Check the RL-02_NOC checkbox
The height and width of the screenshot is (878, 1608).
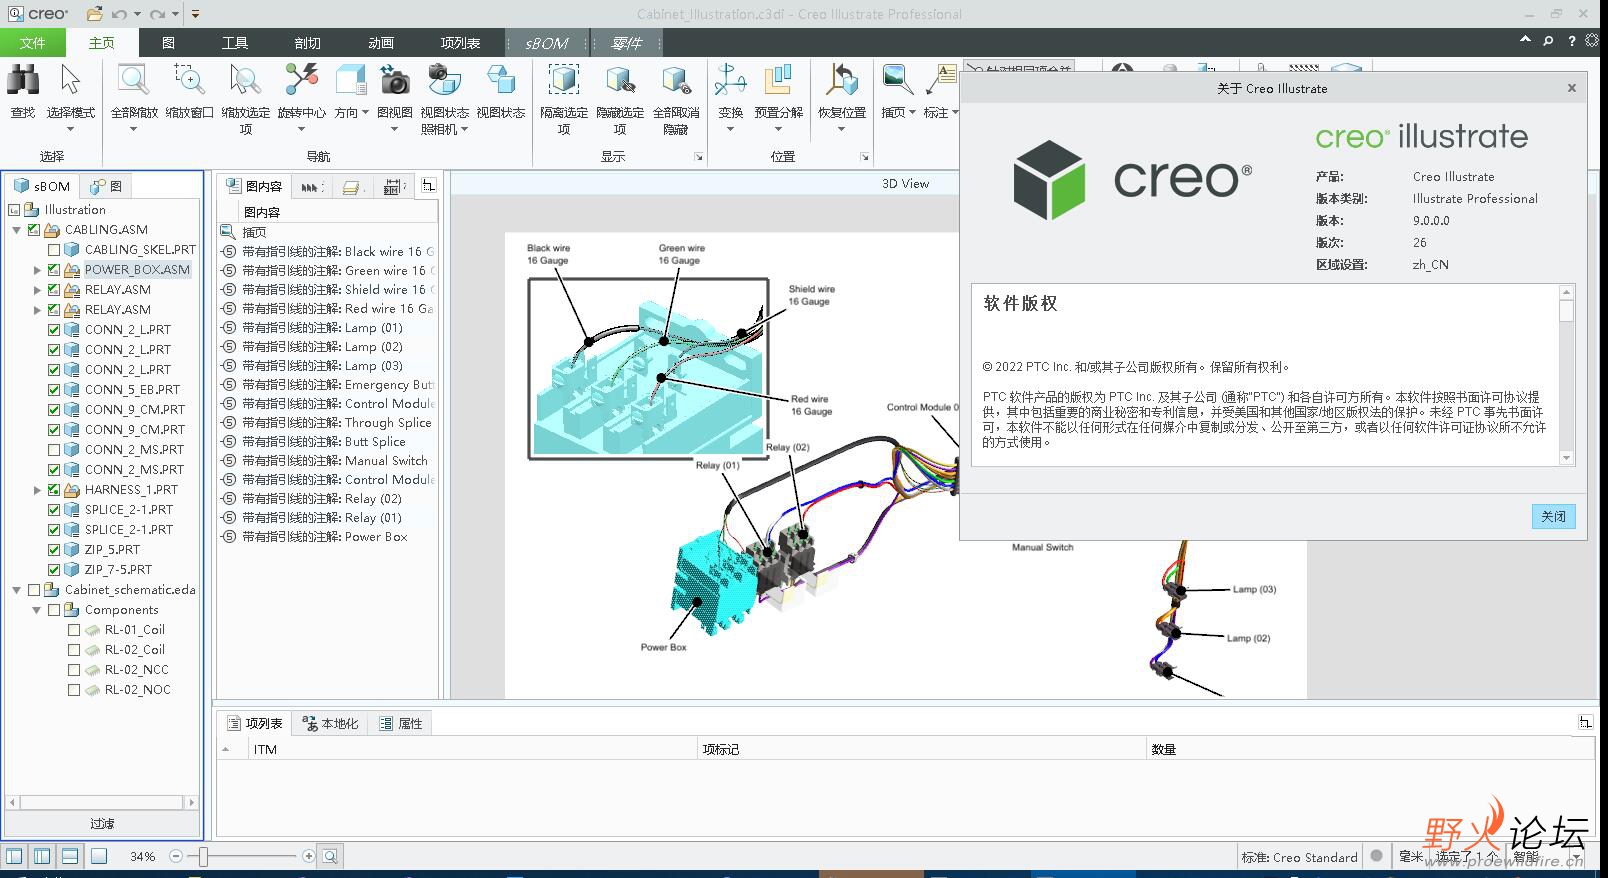(74, 690)
